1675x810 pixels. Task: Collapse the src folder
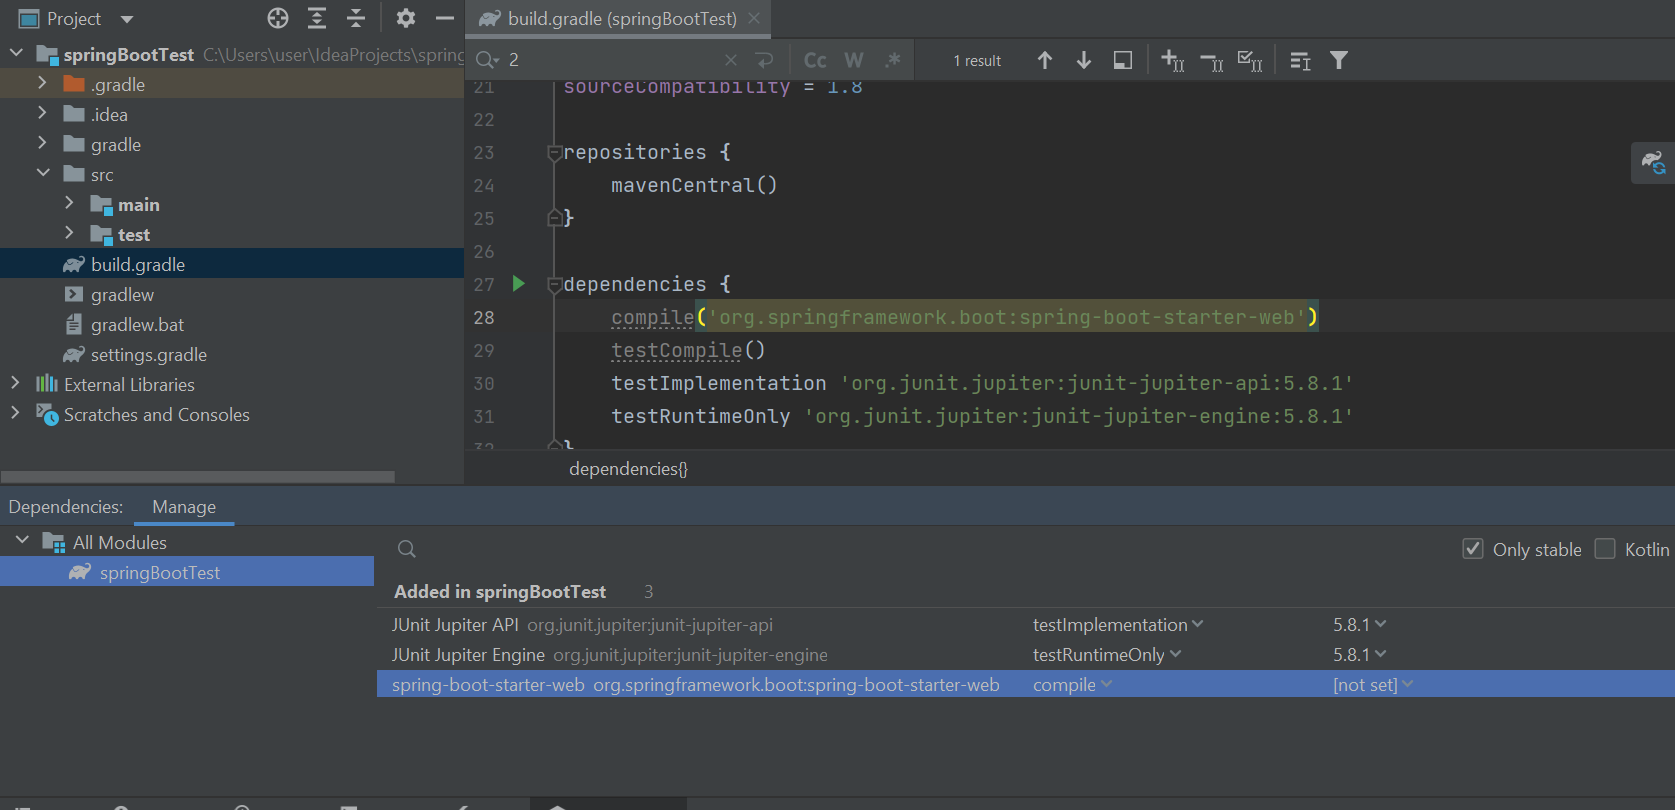pos(43,173)
